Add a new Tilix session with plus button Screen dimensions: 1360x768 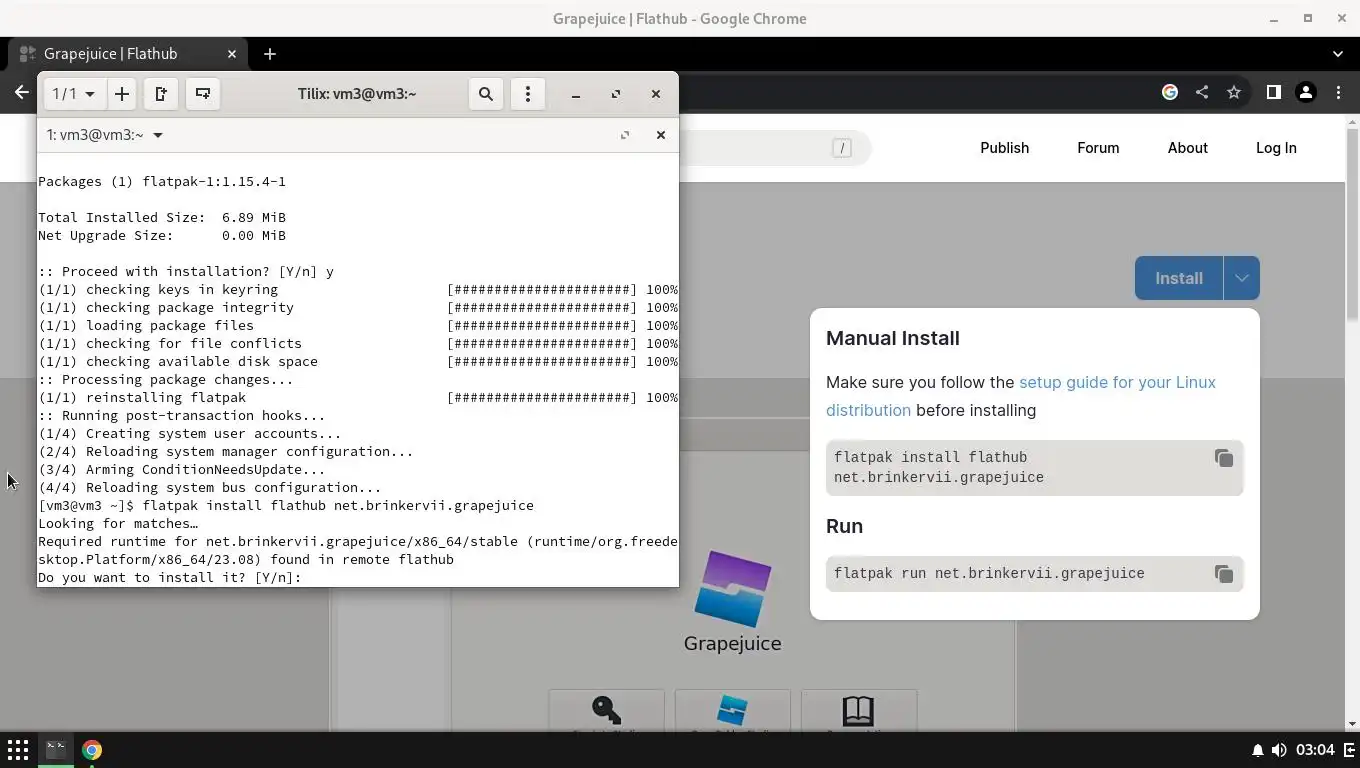[x=122, y=94]
